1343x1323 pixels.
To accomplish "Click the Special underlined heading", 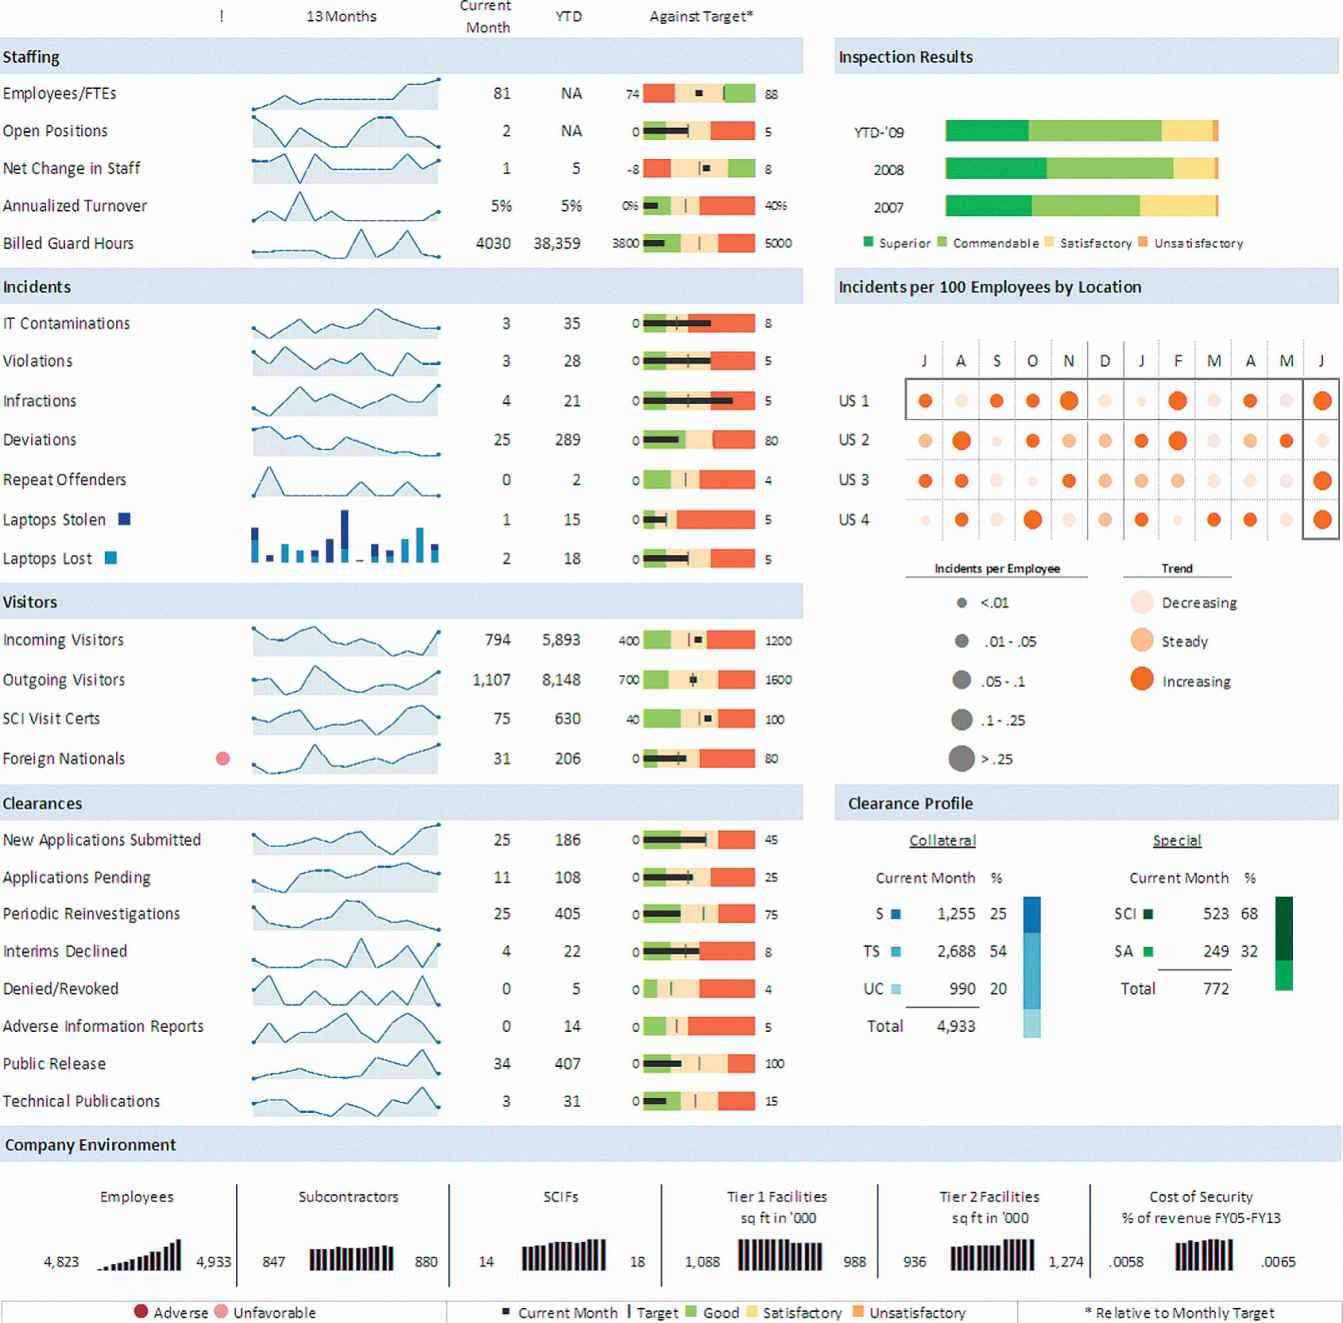I will point(1177,840).
